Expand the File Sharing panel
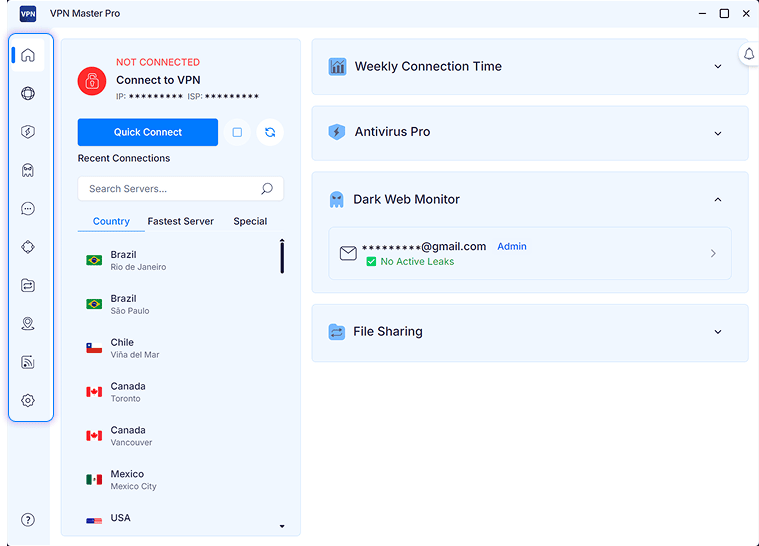Viewport: 759px width, 546px height. (x=718, y=332)
